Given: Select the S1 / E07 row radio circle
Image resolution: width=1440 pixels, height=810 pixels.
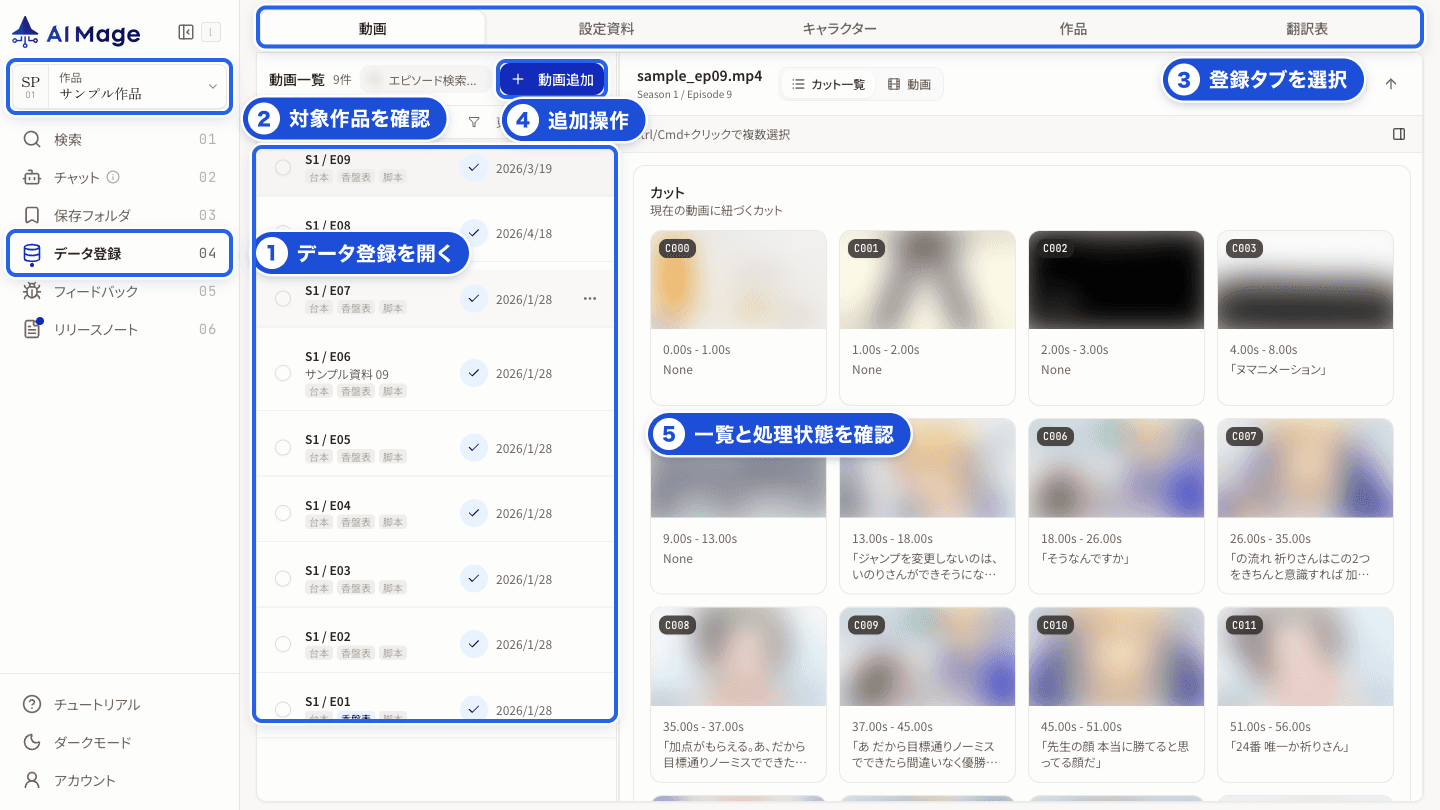Looking at the screenshot, I should pos(283,298).
